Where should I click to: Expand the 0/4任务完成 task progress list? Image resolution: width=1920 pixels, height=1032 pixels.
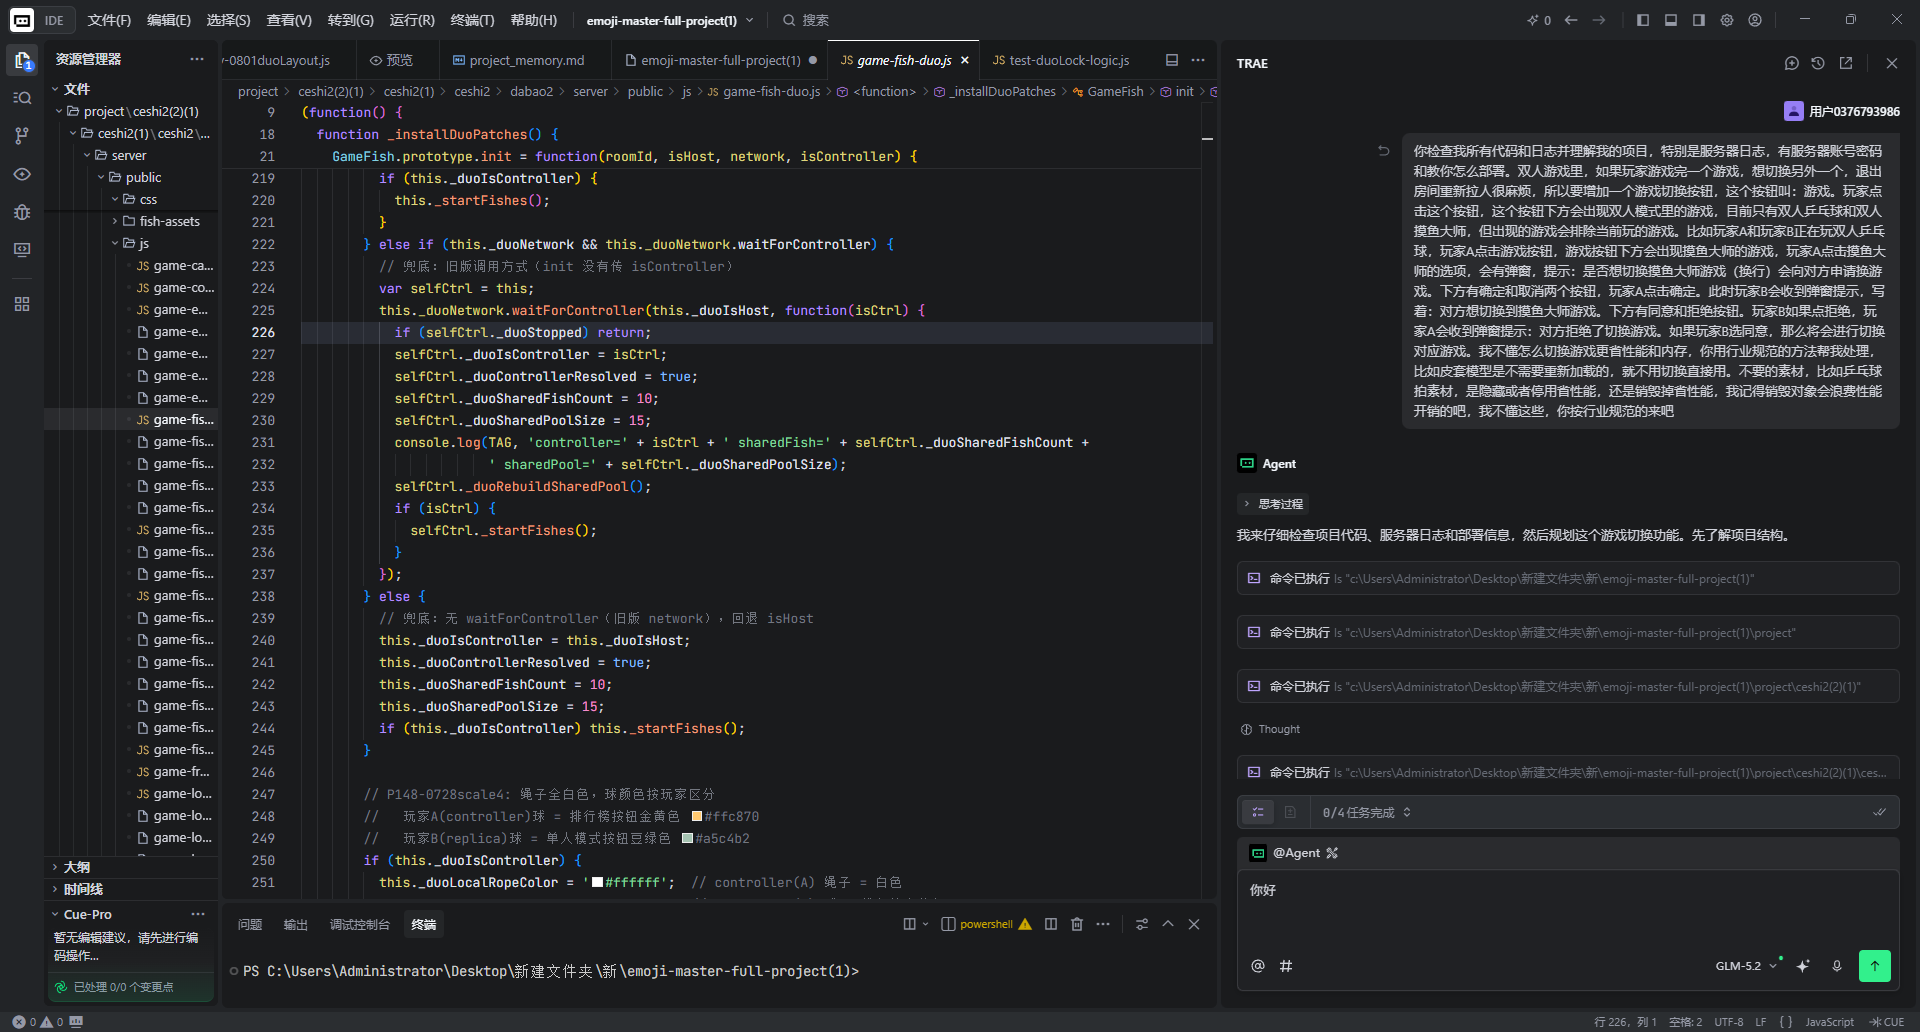(1366, 812)
